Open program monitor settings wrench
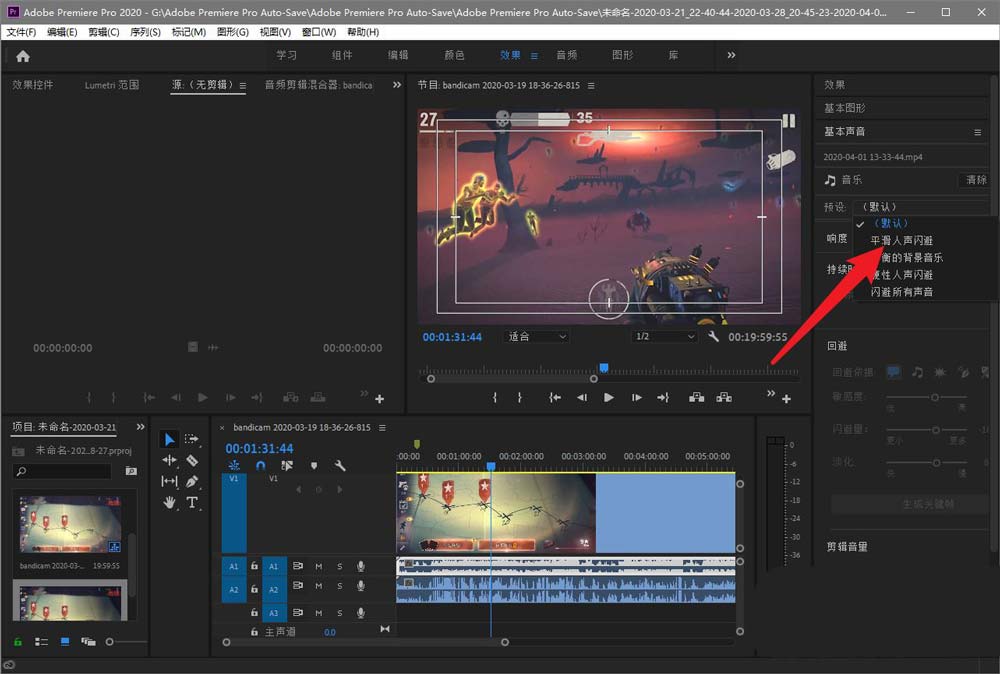Image resolution: width=1000 pixels, height=674 pixels. pyautogui.click(x=713, y=336)
